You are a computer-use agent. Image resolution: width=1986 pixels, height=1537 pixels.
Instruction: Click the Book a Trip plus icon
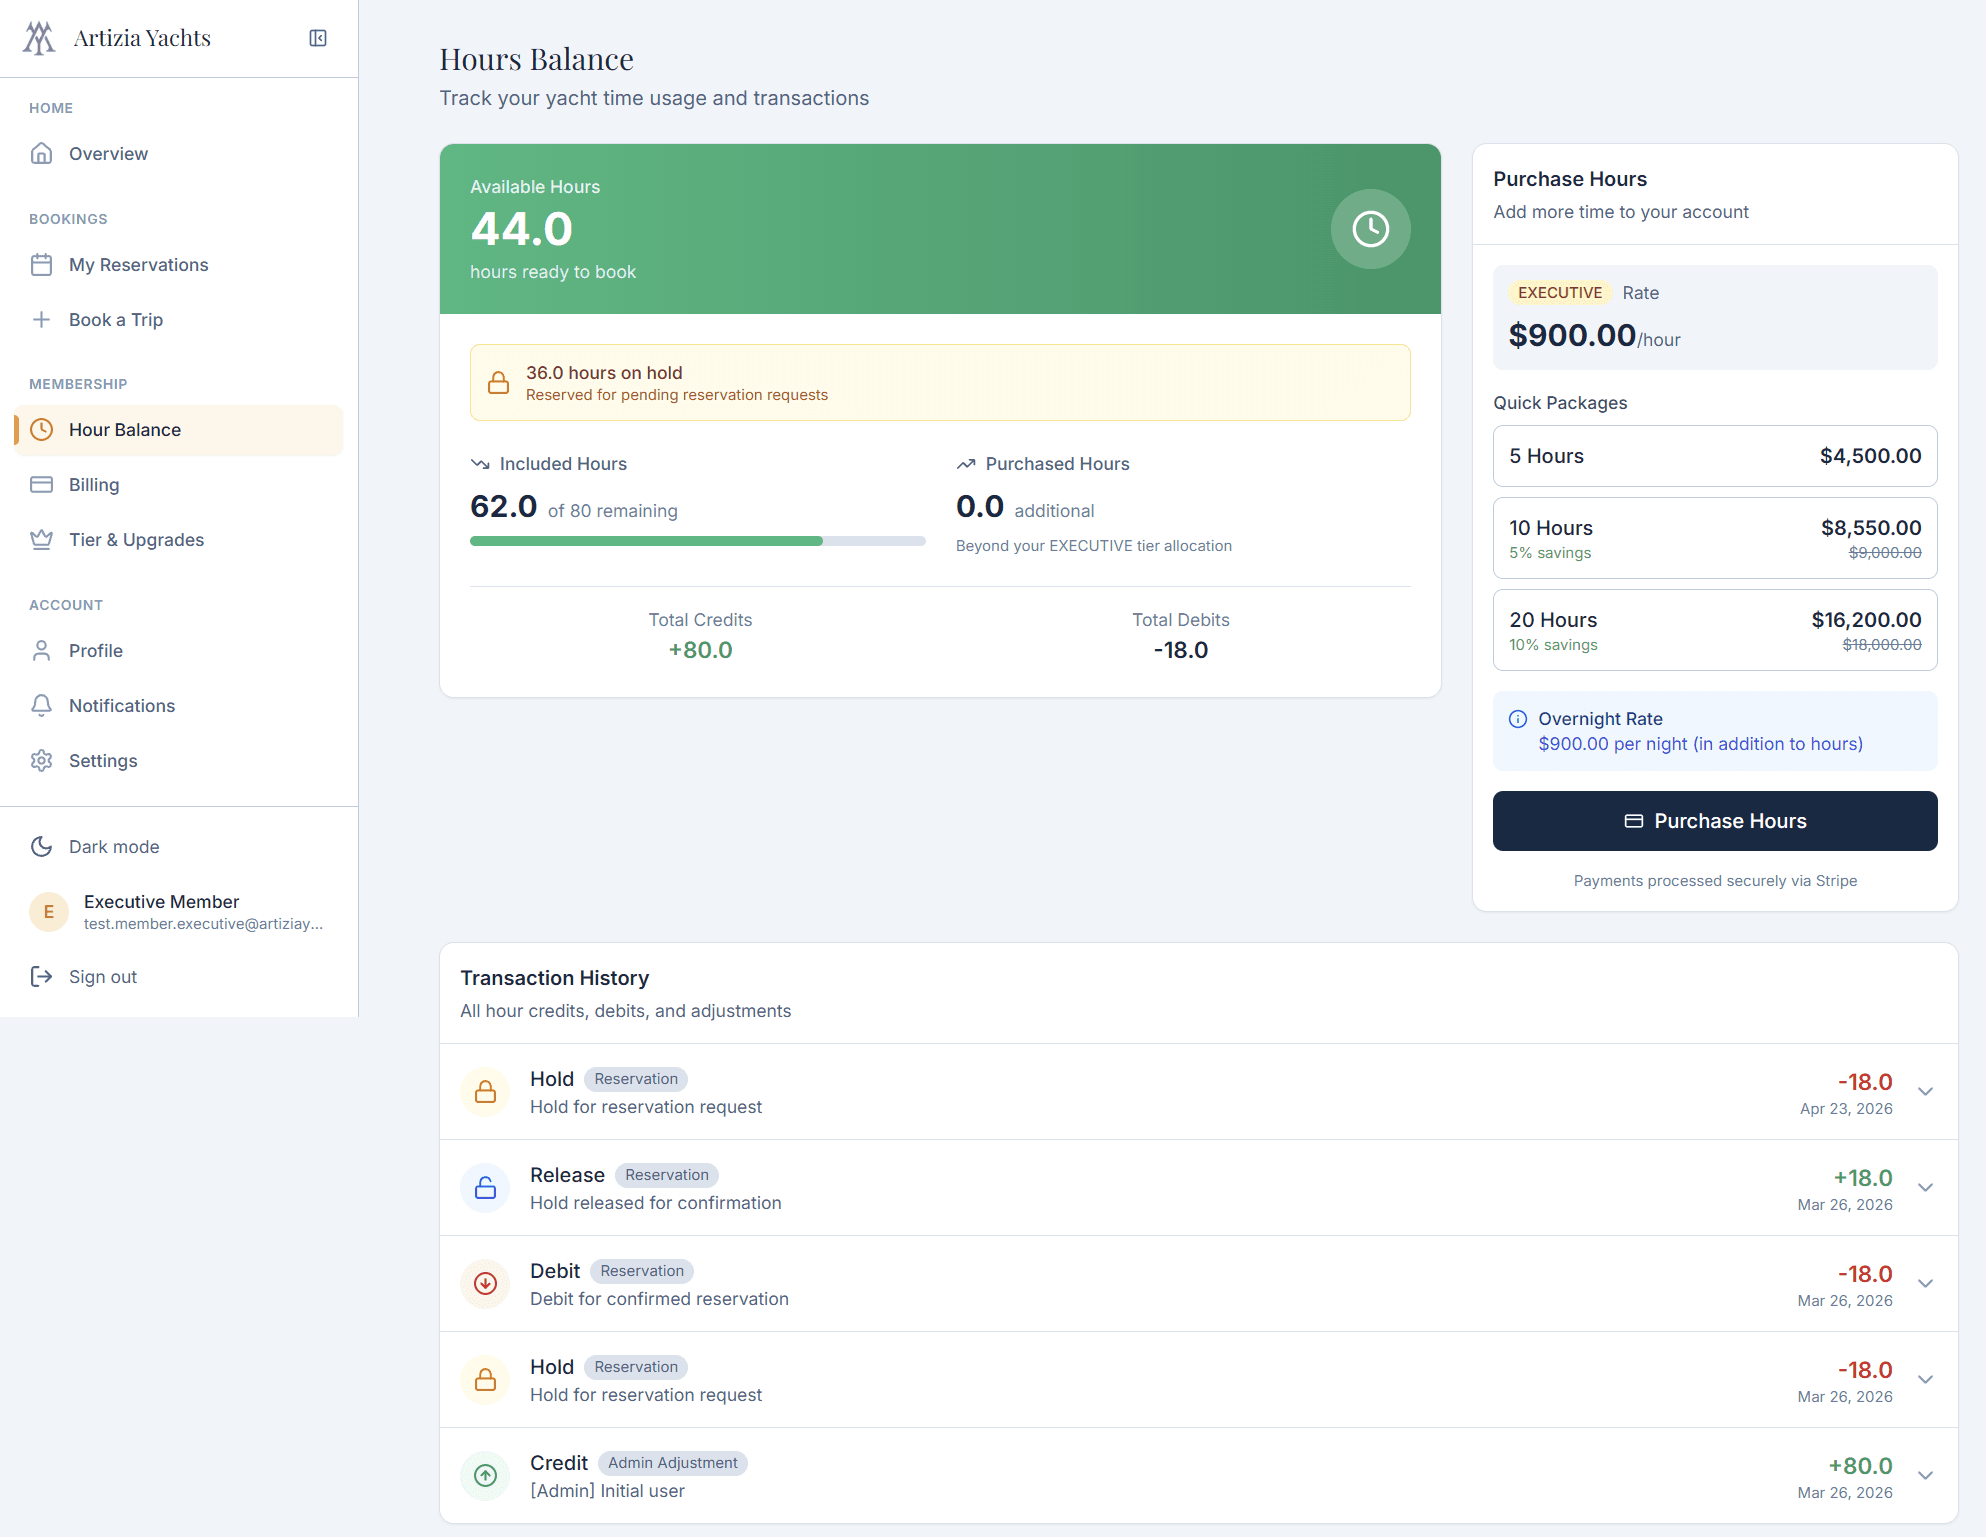[x=41, y=319]
